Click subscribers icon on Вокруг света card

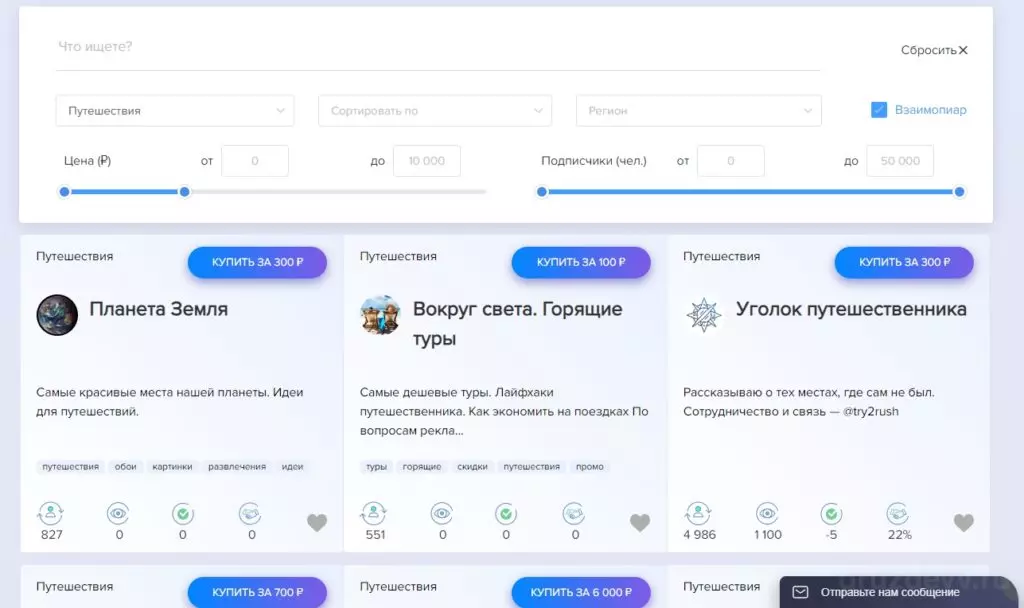click(x=374, y=514)
